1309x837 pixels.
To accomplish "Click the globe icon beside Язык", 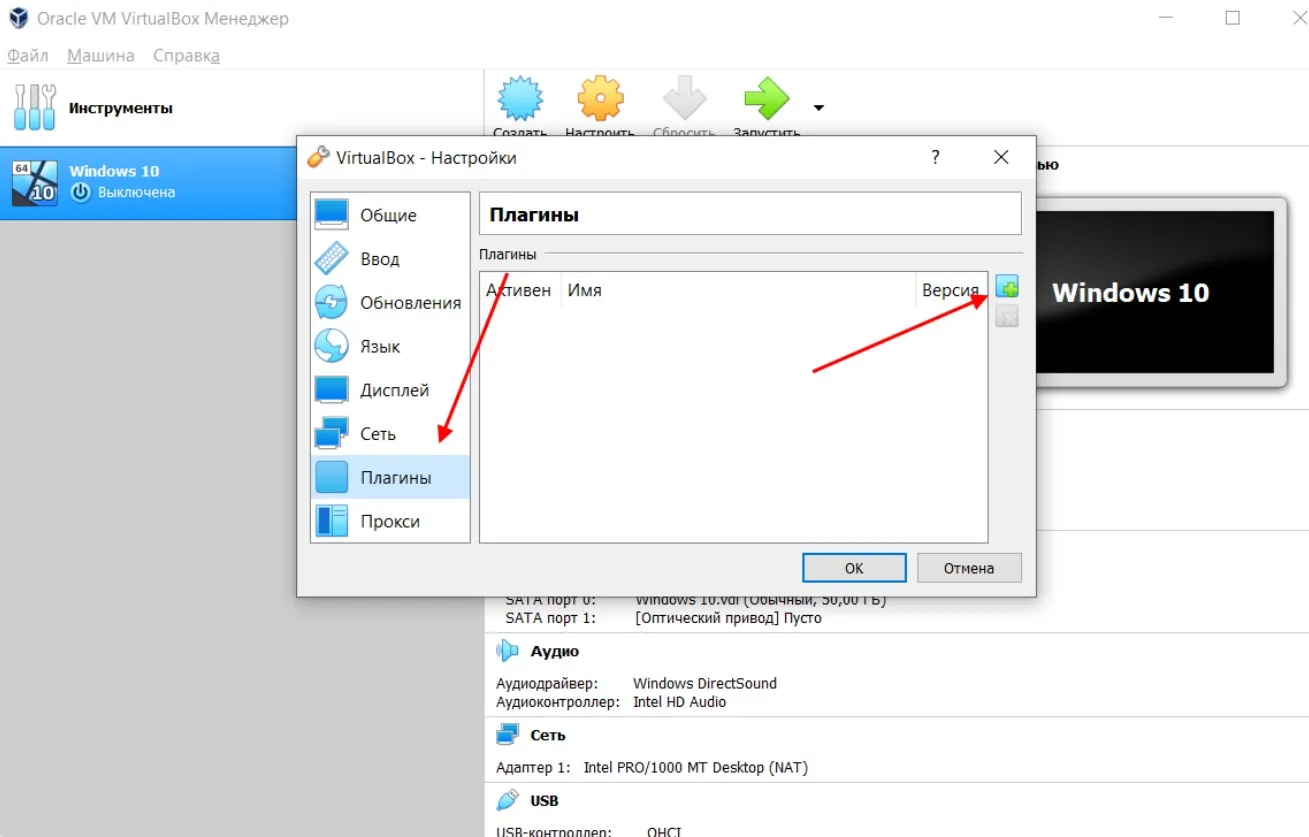I will (331, 346).
